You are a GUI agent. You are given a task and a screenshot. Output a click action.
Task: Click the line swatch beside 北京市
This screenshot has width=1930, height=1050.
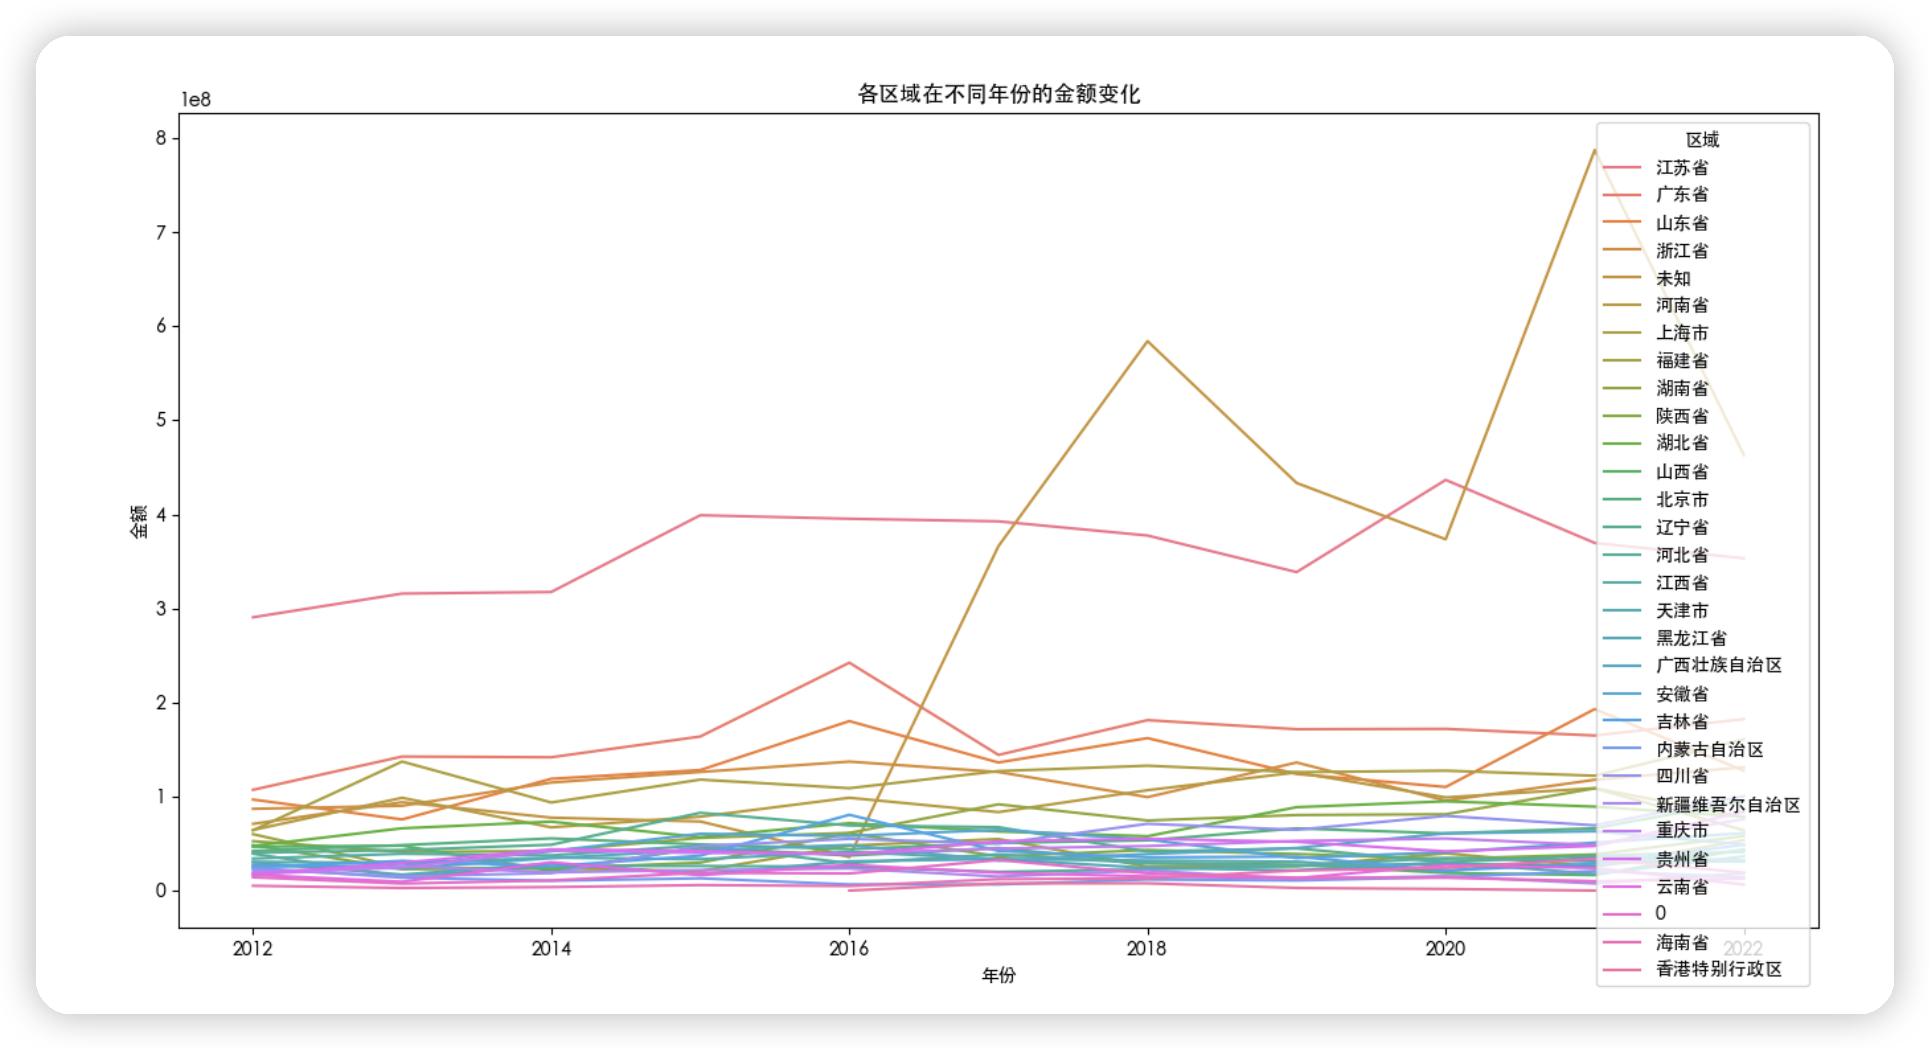[1622, 499]
